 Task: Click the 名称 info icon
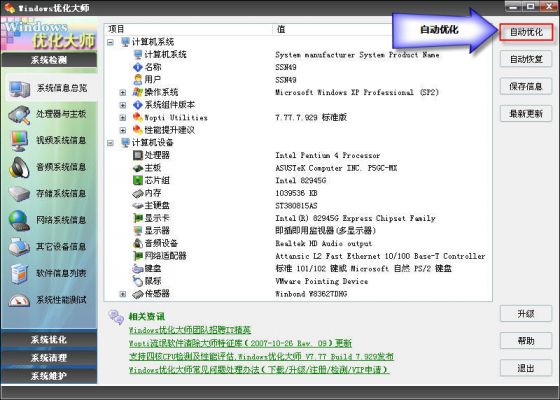click(x=138, y=67)
